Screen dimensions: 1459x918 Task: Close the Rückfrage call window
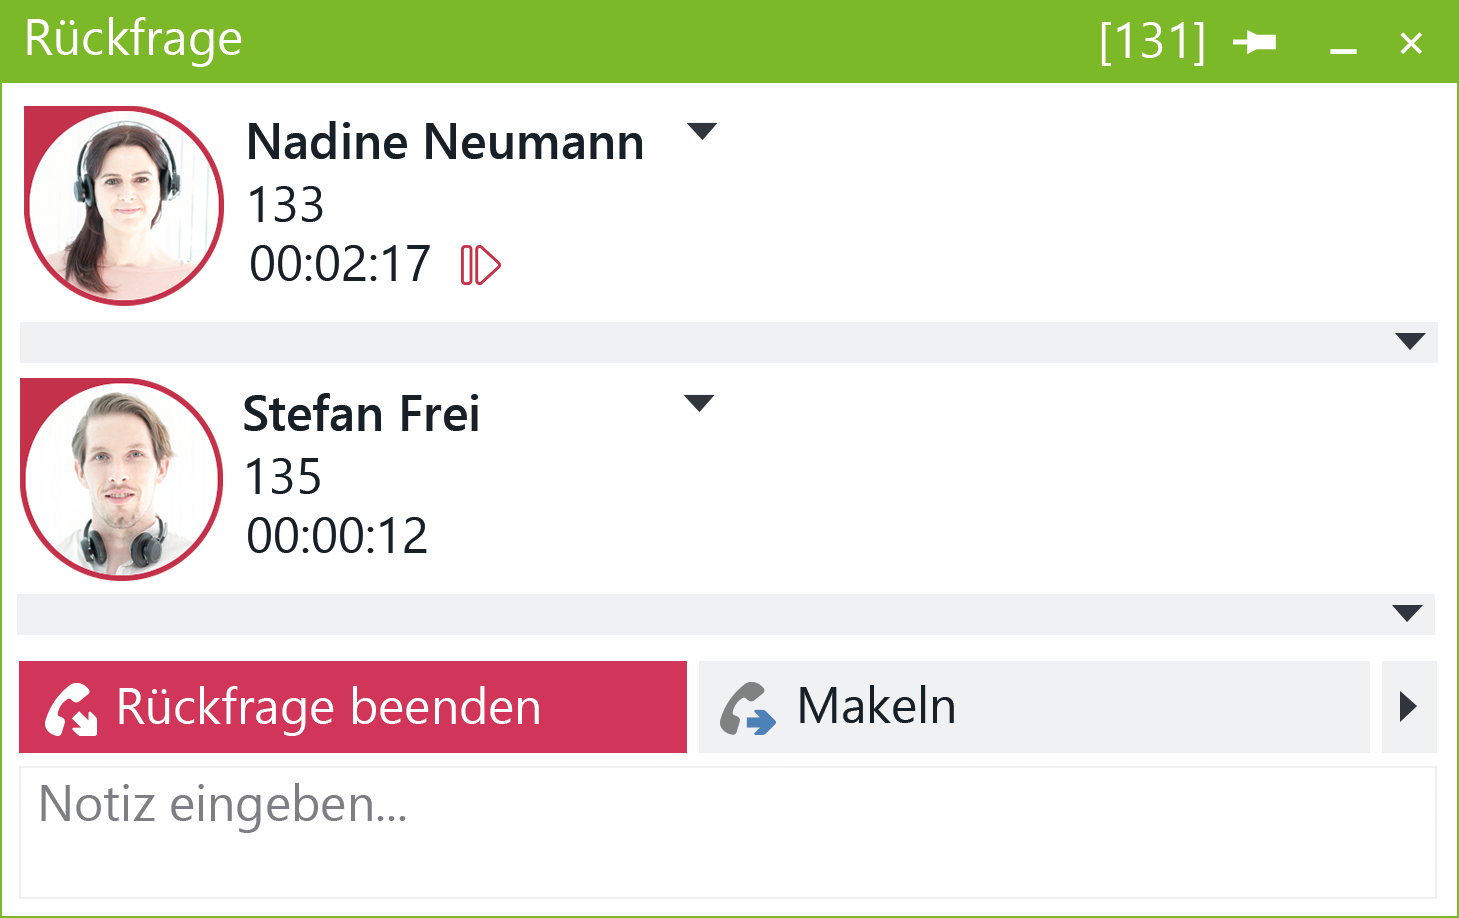click(x=1411, y=43)
